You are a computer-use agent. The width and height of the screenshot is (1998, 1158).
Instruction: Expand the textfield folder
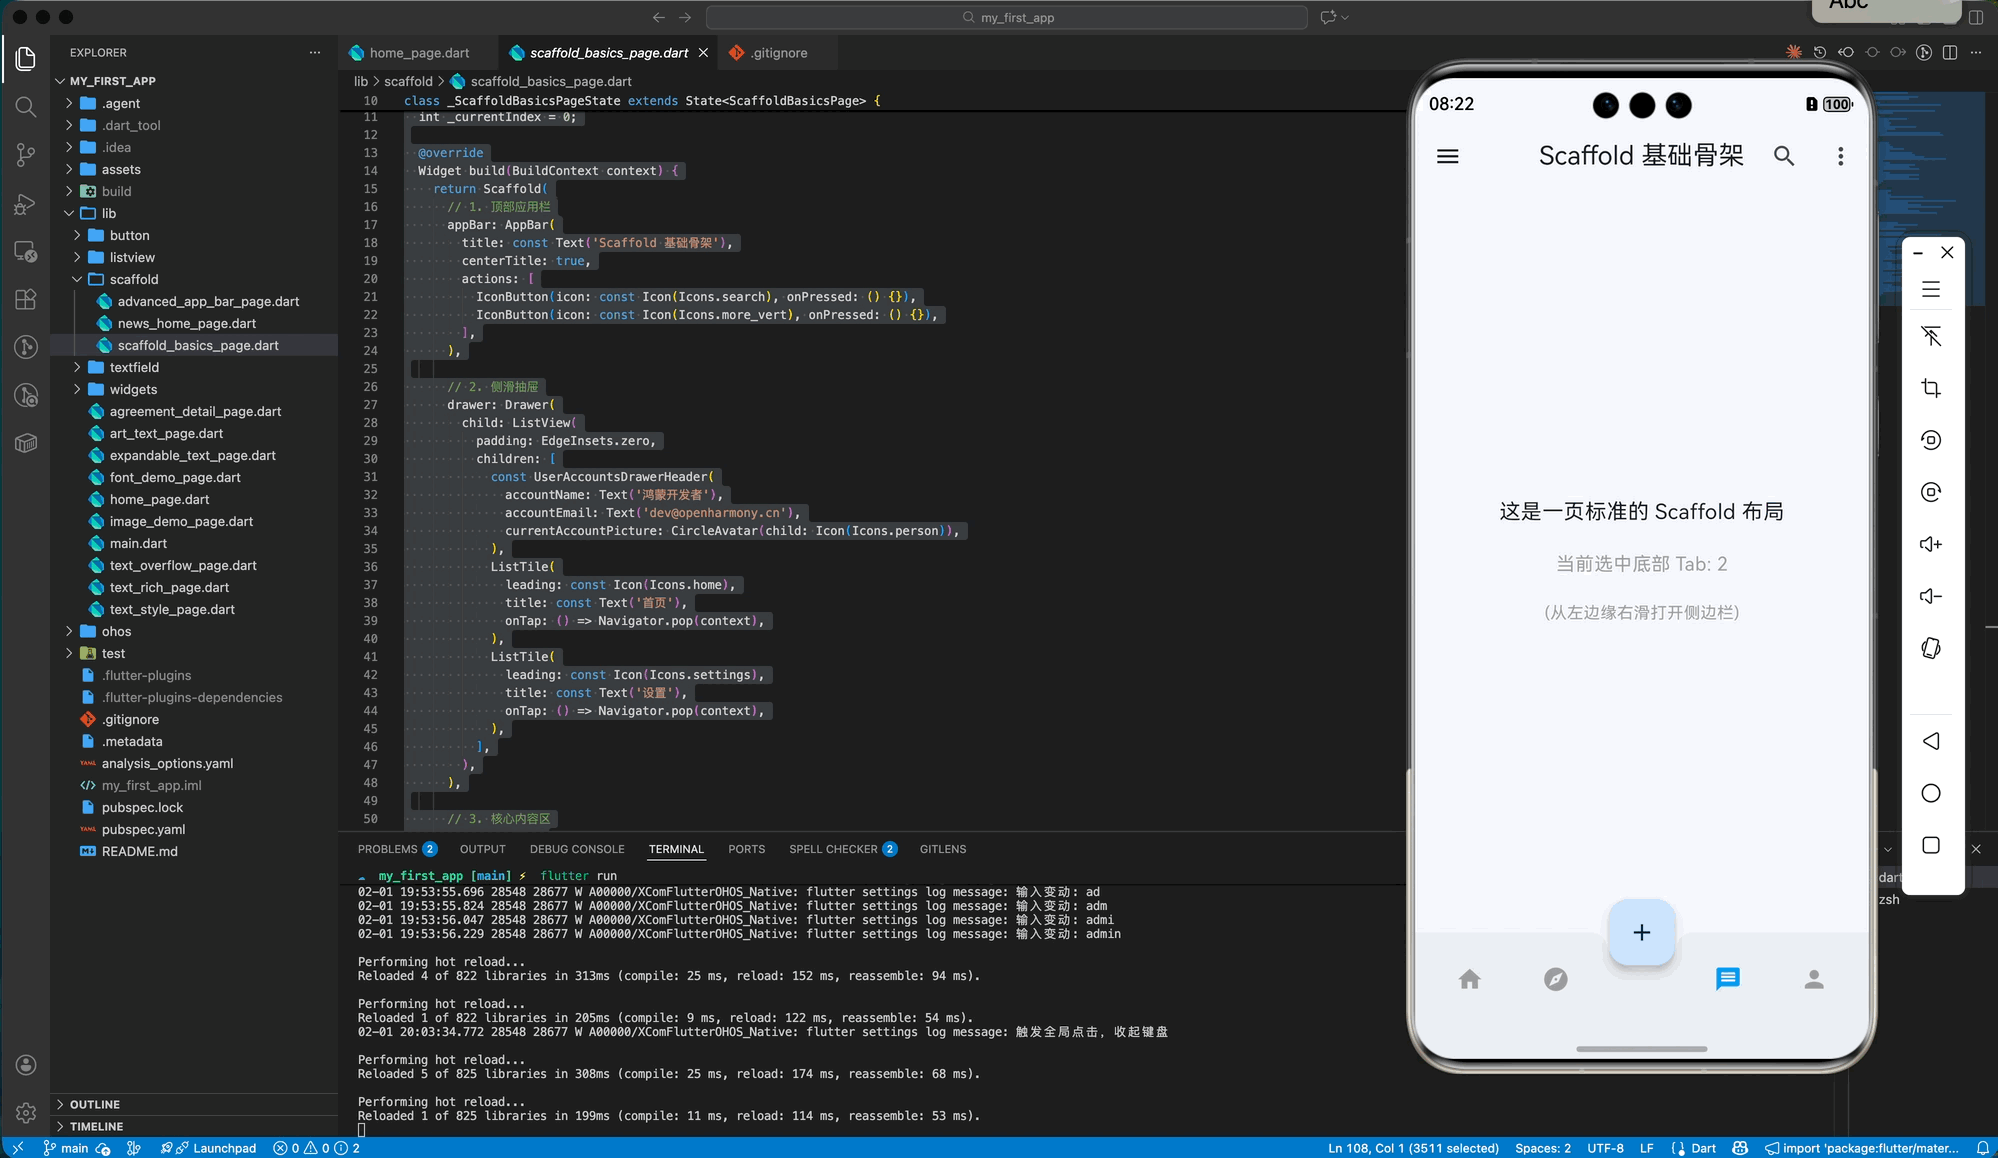pyautogui.click(x=134, y=367)
